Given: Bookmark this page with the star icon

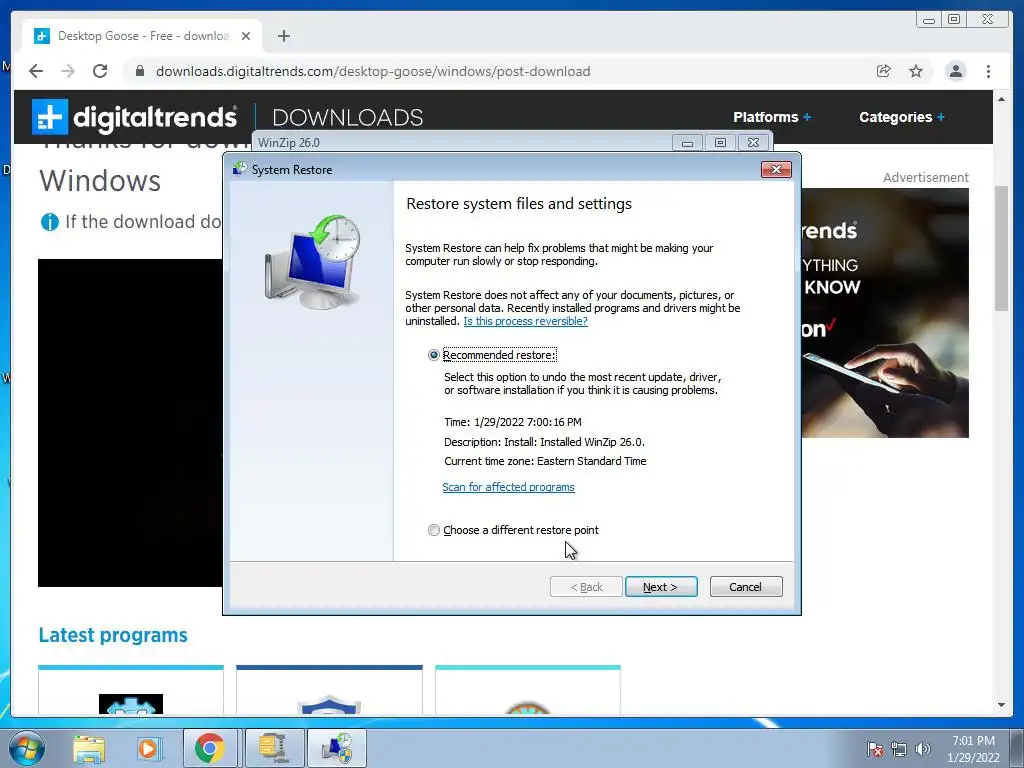Looking at the screenshot, I should pos(916,71).
